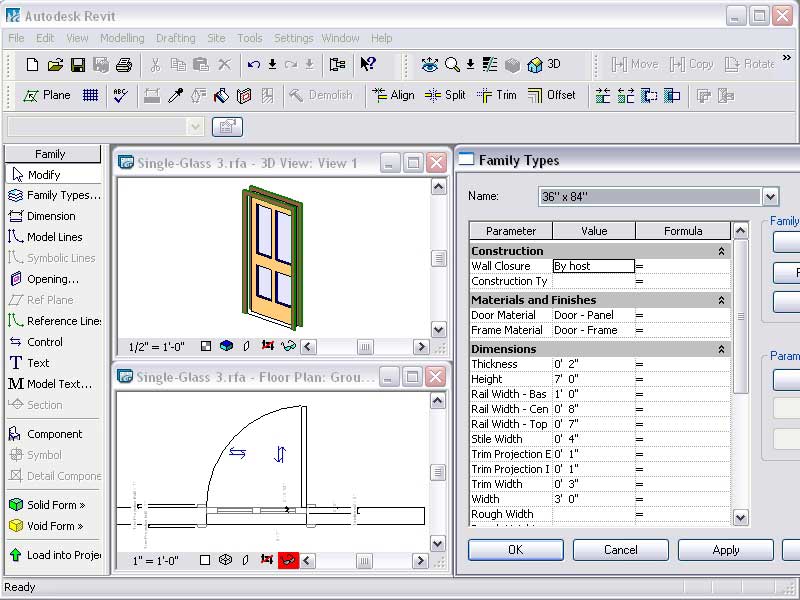
Task: Click model graphics style cube in 3D view bar
Action: pos(226,346)
